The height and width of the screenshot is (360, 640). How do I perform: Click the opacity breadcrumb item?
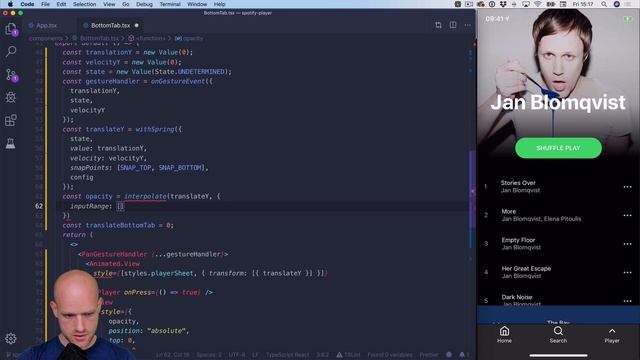pyautogui.click(x=189, y=38)
